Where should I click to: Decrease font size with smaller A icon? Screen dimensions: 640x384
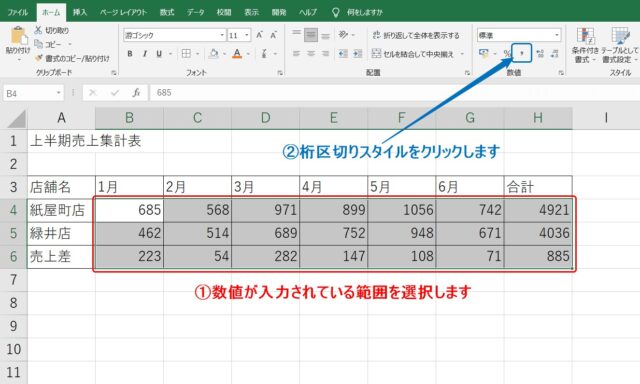tap(273, 35)
